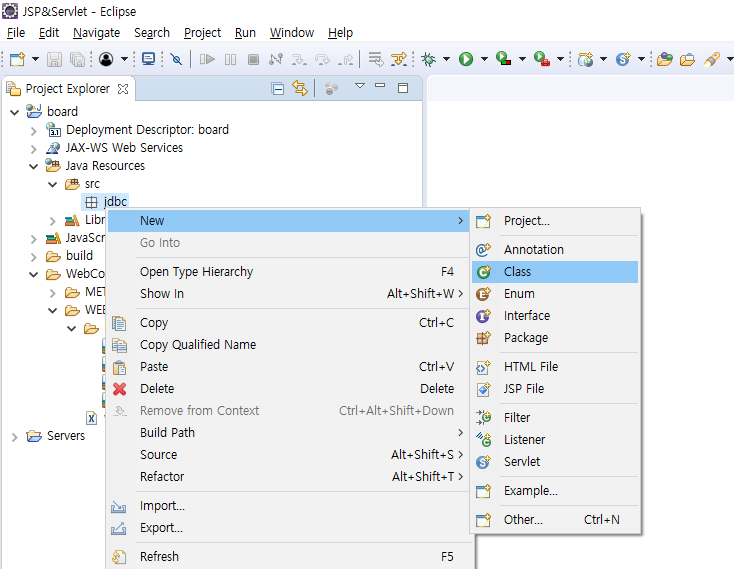The height and width of the screenshot is (569, 734).
Task: Click the New Dynamic Web Project icon
Action: pos(585,59)
